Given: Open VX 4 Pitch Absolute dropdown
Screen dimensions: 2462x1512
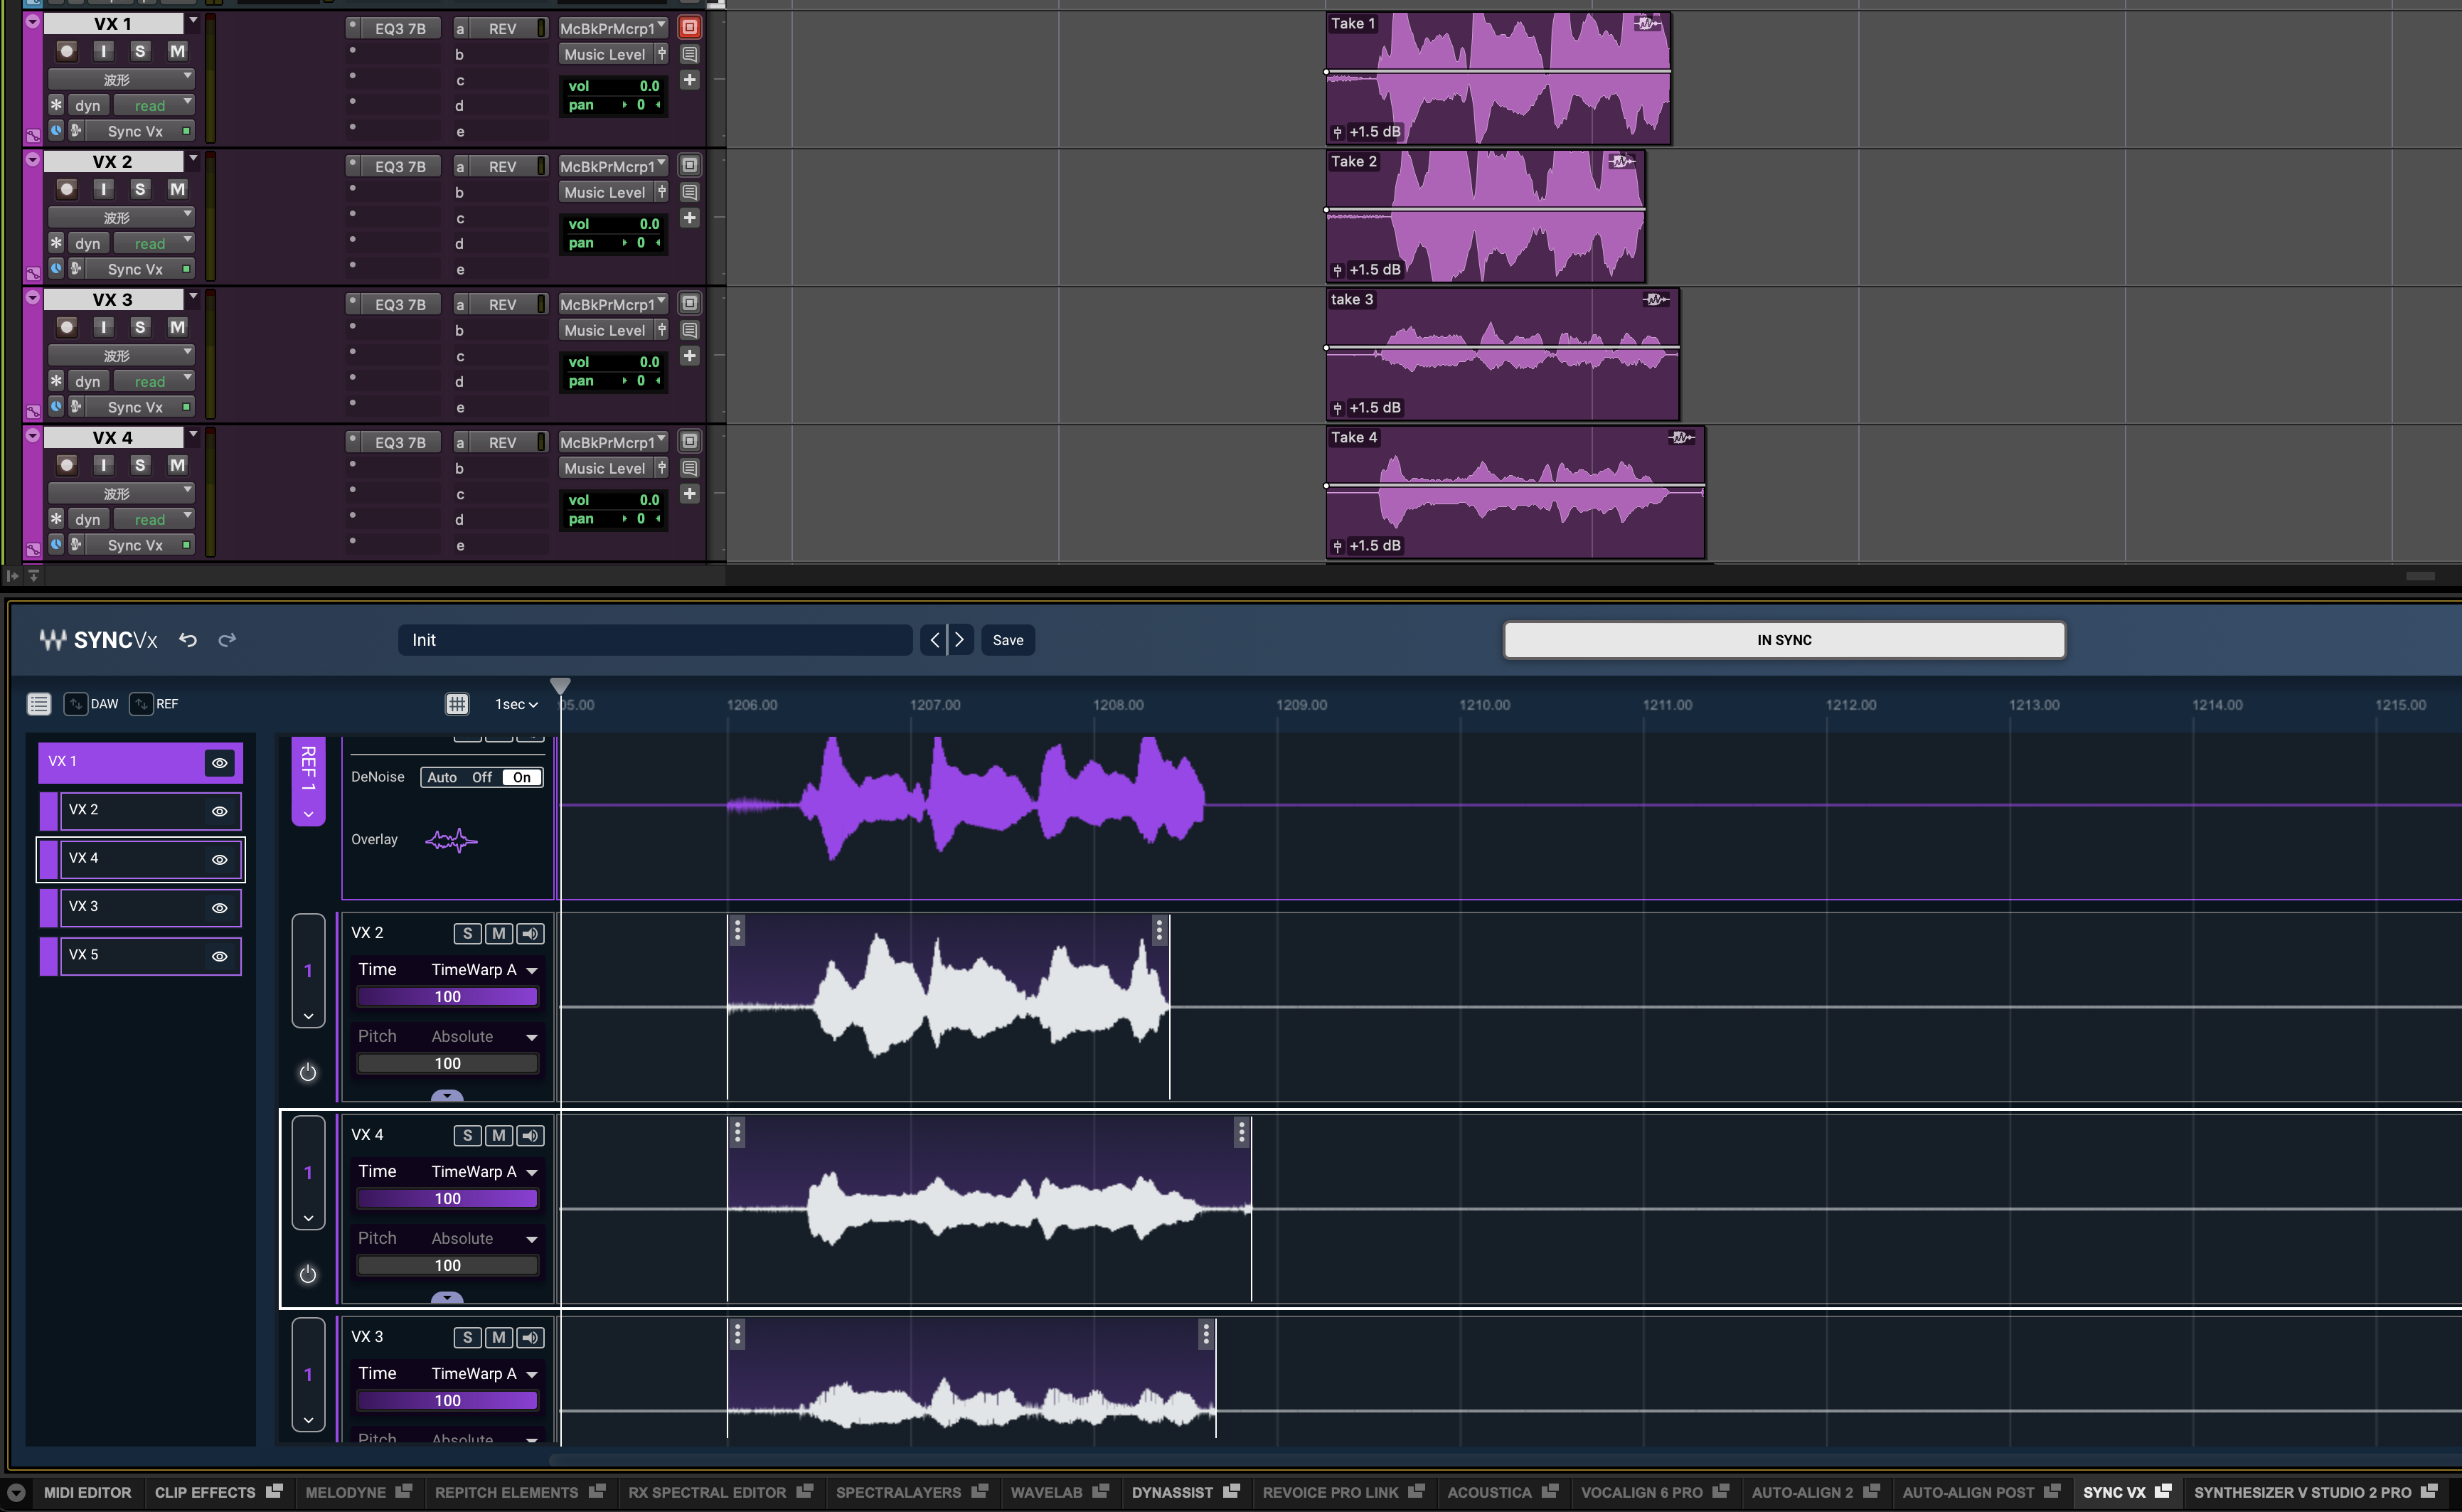Looking at the screenshot, I should (x=485, y=1239).
